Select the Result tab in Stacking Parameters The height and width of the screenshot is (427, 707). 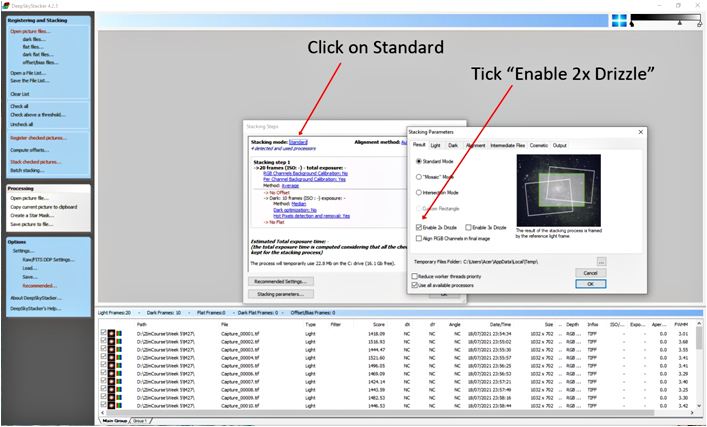pos(419,145)
